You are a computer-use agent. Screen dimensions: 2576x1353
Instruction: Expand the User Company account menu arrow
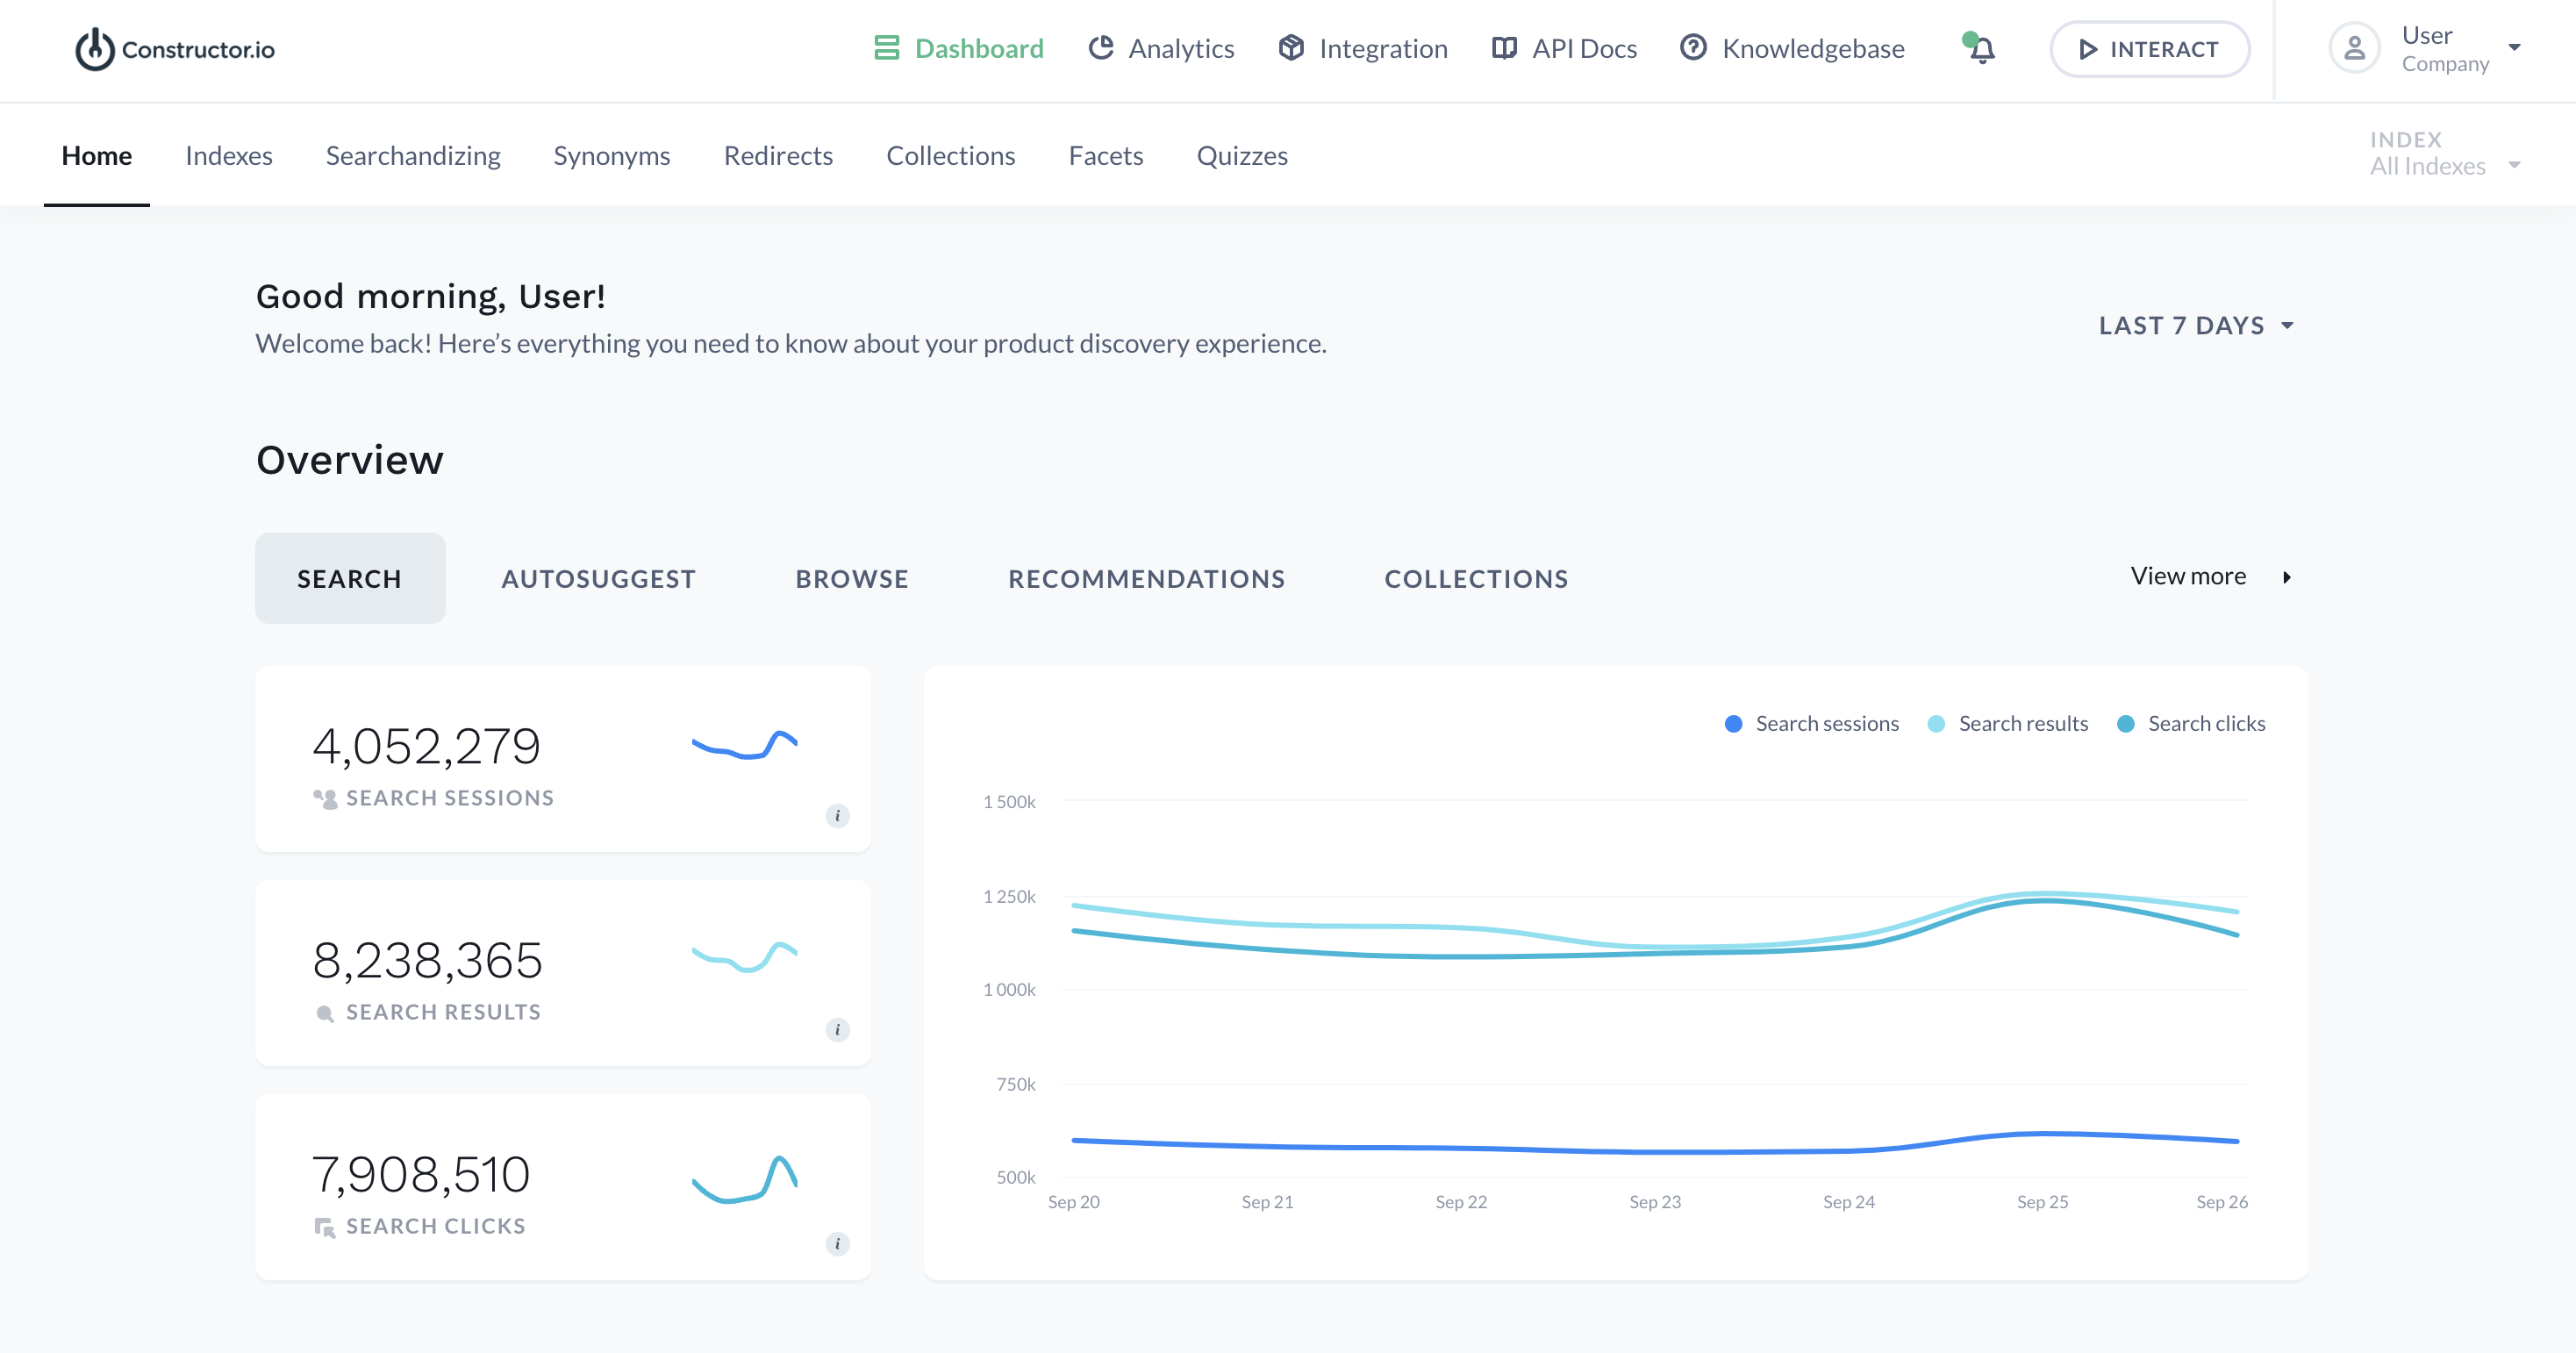click(x=2514, y=47)
